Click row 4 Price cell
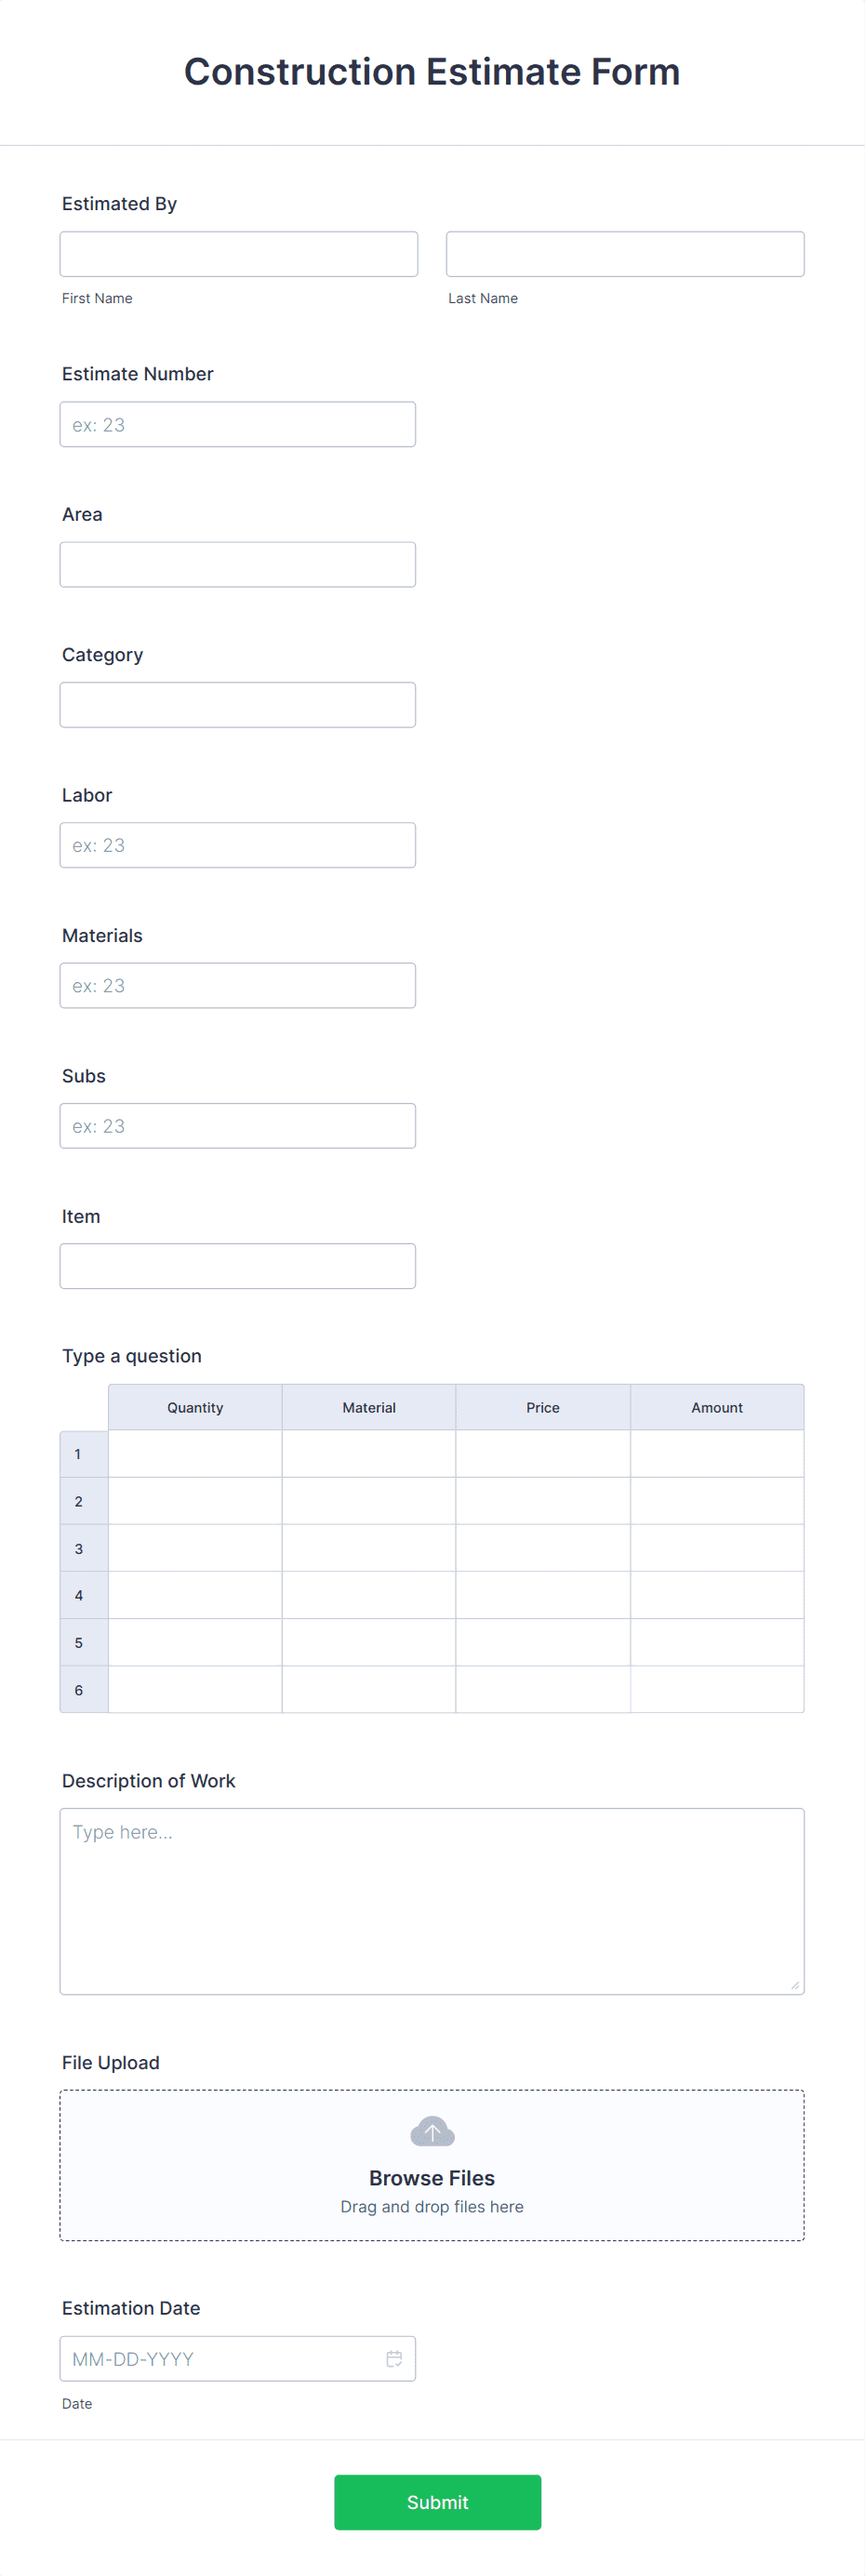The width and height of the screenshot is (865, 2576). (x=543, y=1595)
